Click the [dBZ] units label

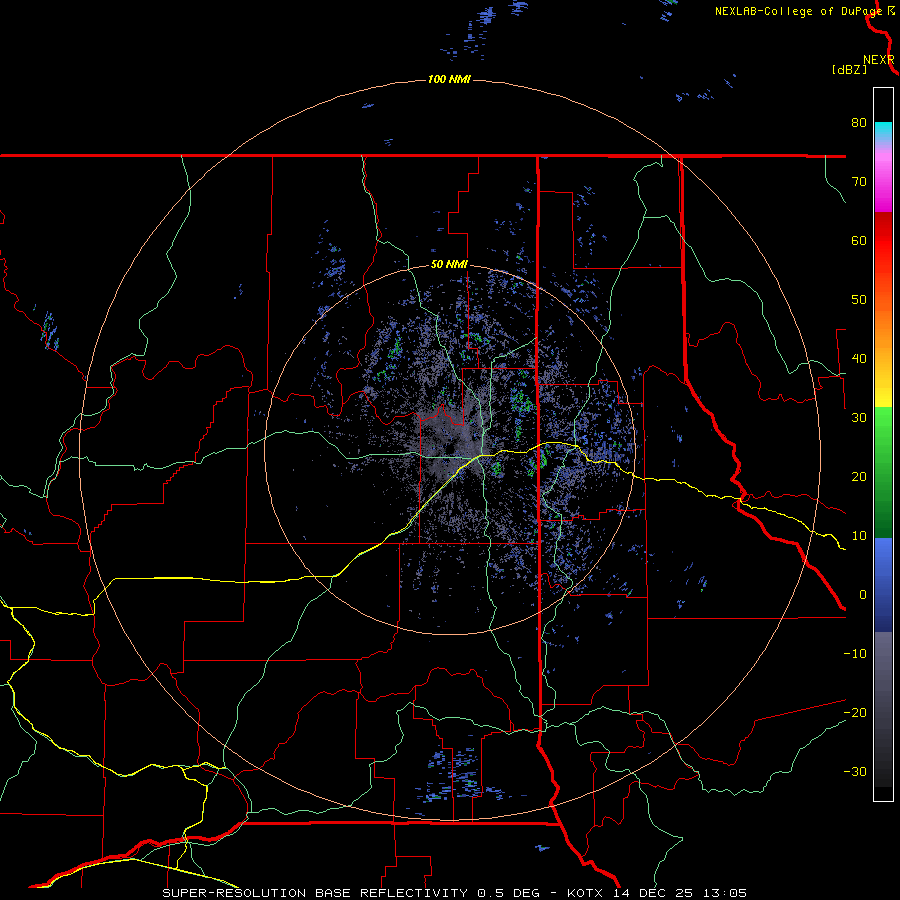[x=849, y=70]
